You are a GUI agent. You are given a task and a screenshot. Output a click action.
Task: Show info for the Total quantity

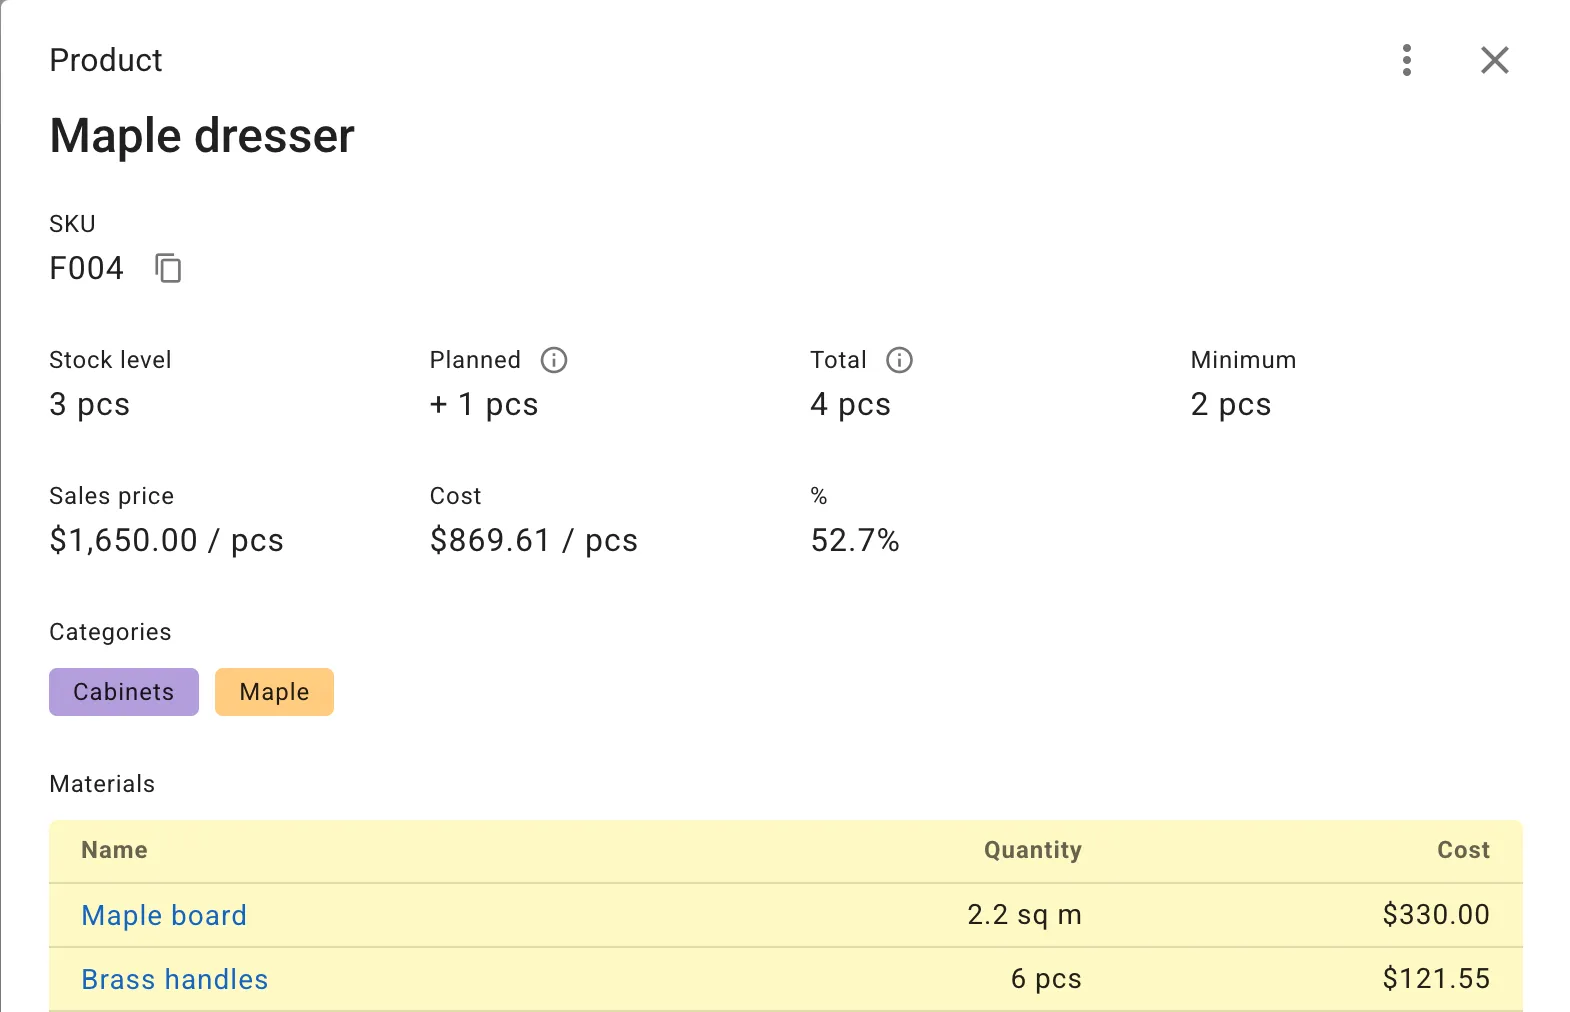(x=899, y=360)
